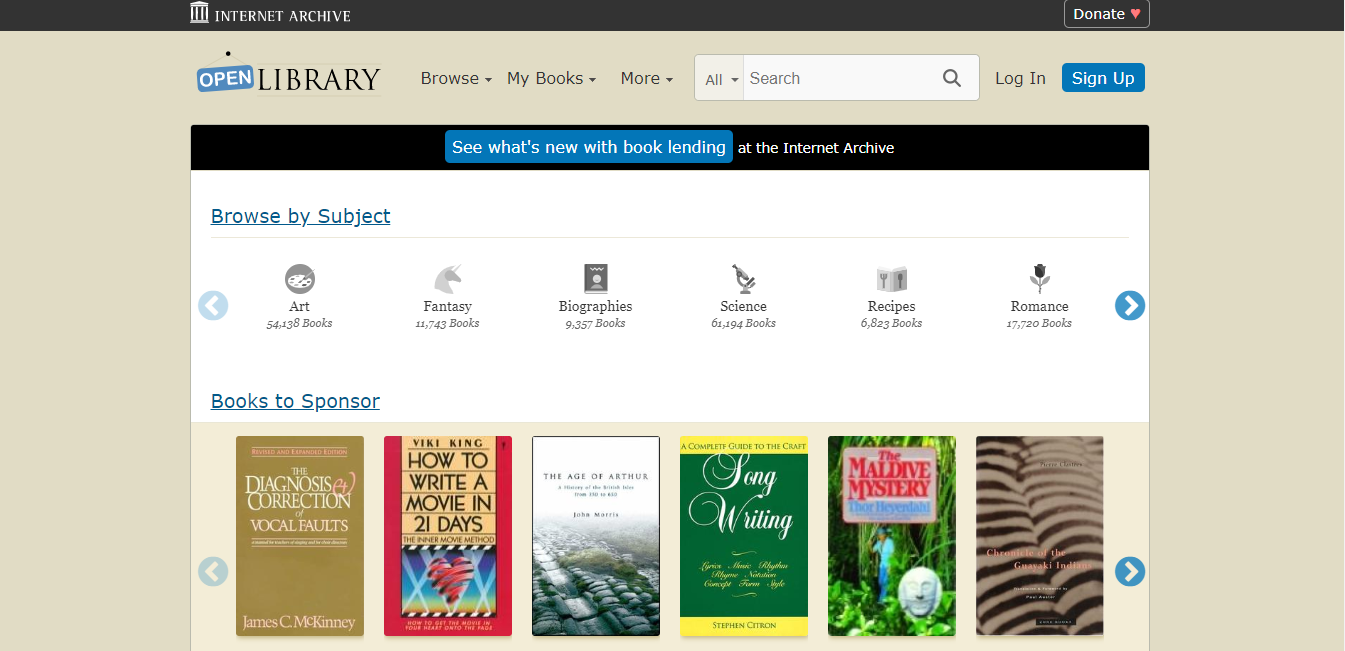Open the My Books menu
Viewport: 1345px width, 651px height.
click(551, 78)
